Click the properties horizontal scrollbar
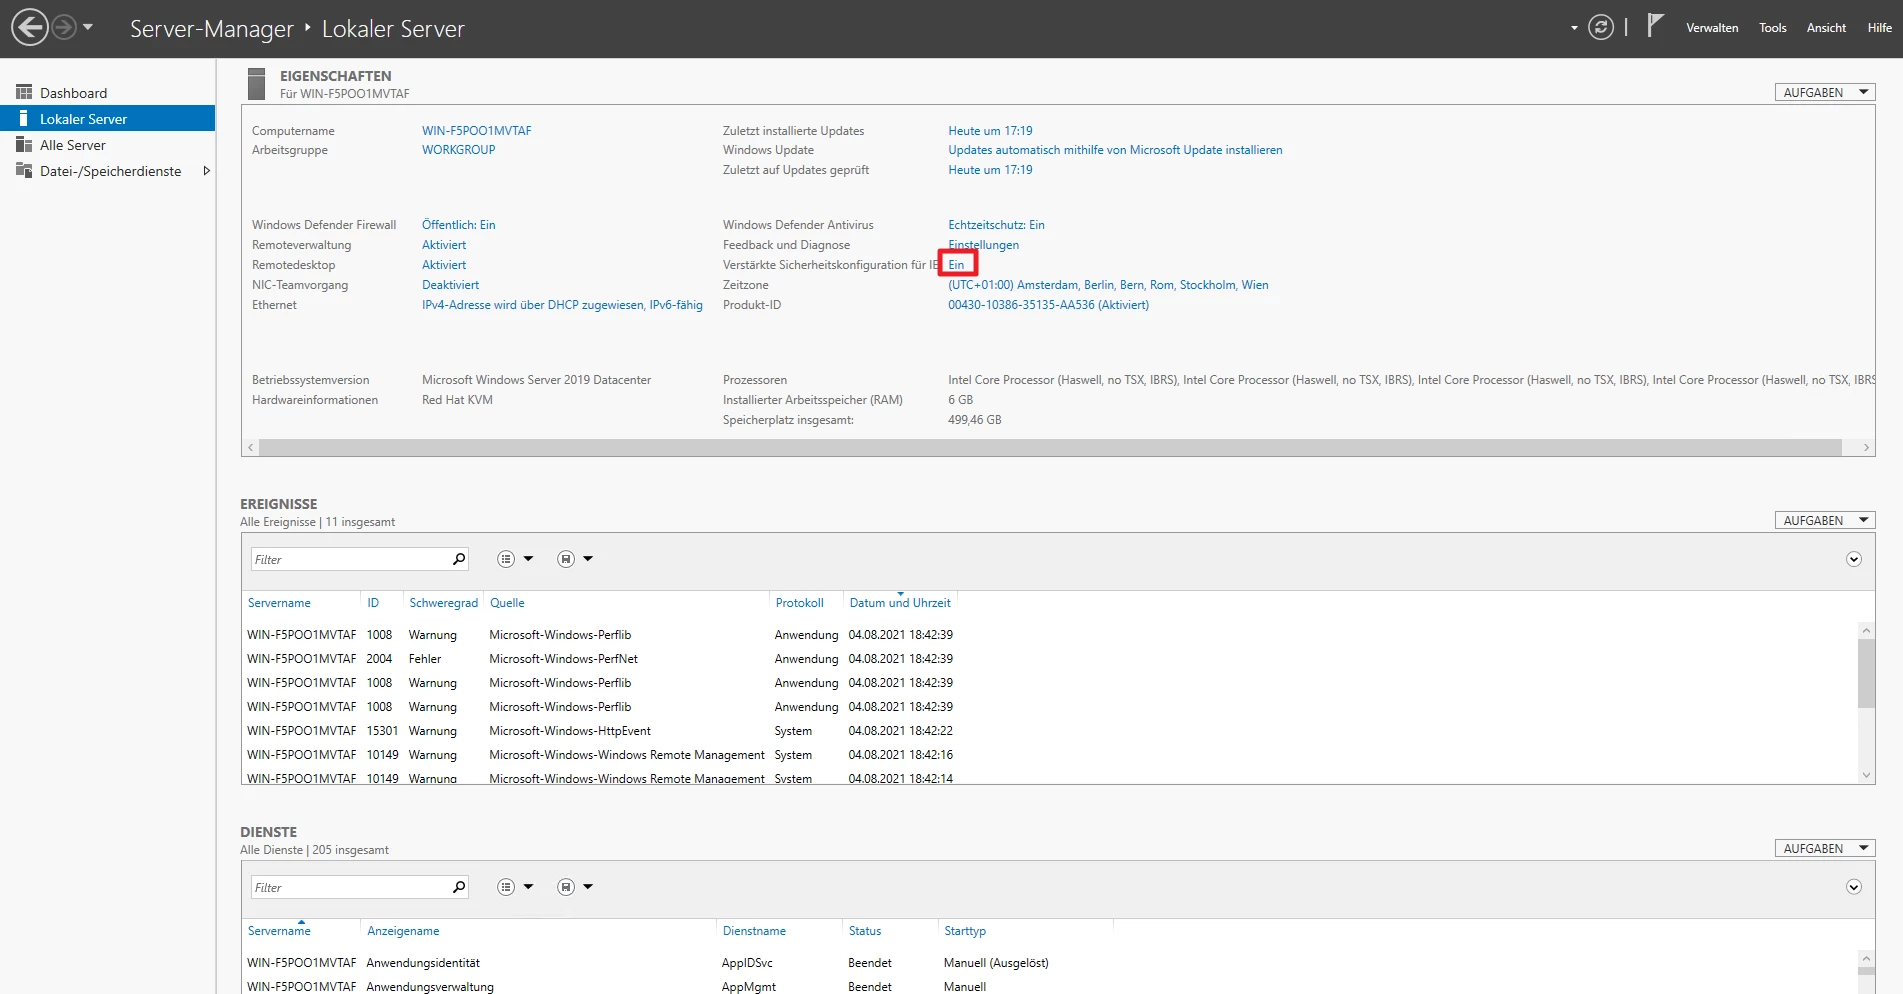This screenshot has height=994, width=1903. click(1050, 448)
